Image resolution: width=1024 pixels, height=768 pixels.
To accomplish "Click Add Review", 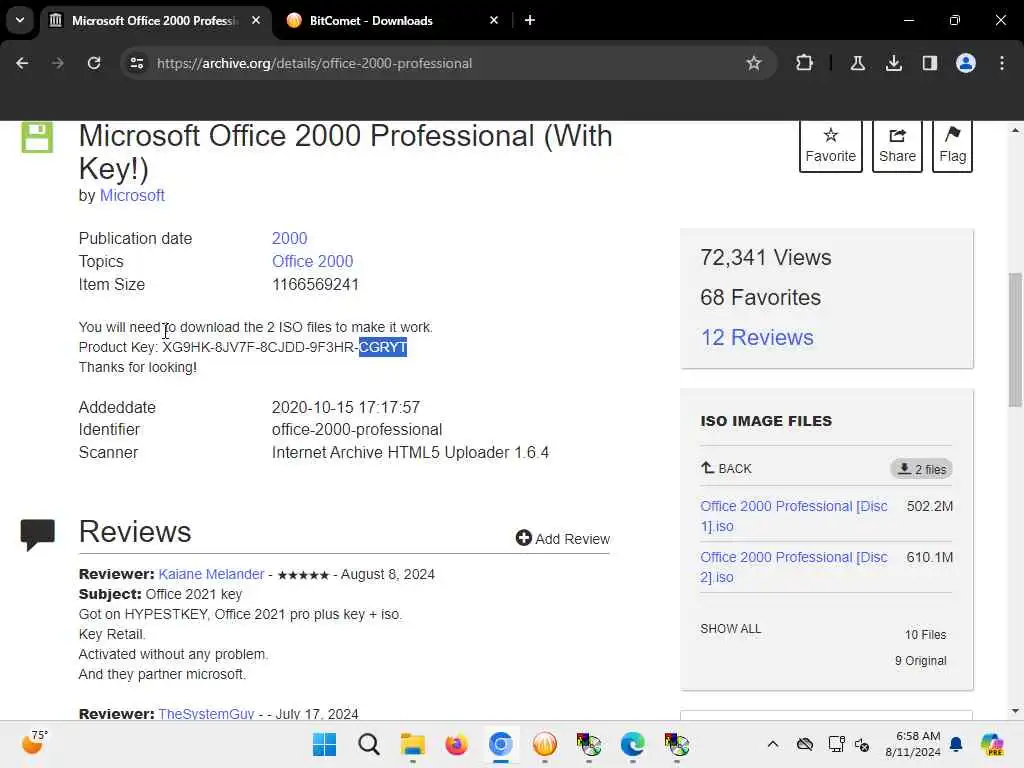I will (x=562, y=538).
